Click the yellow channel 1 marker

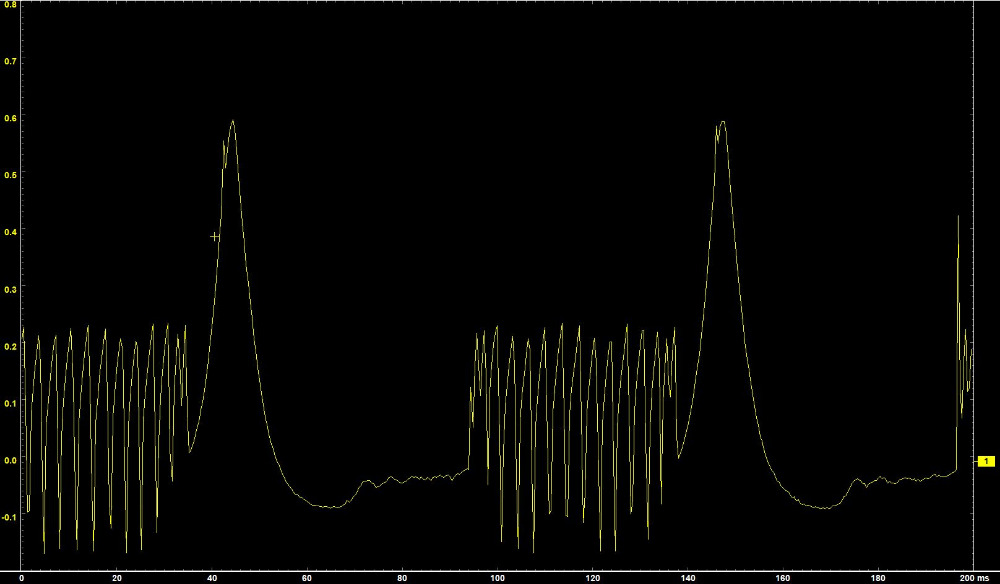point(986,461)
